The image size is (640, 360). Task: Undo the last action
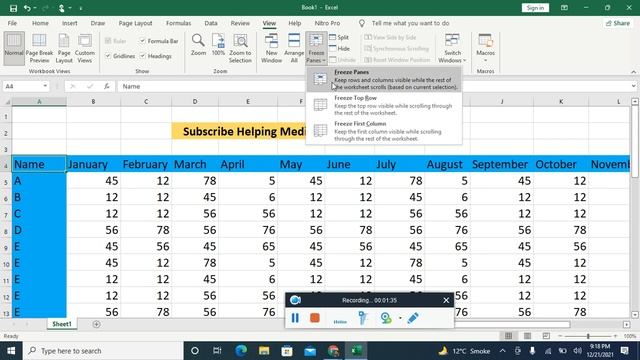click(27, 8)
